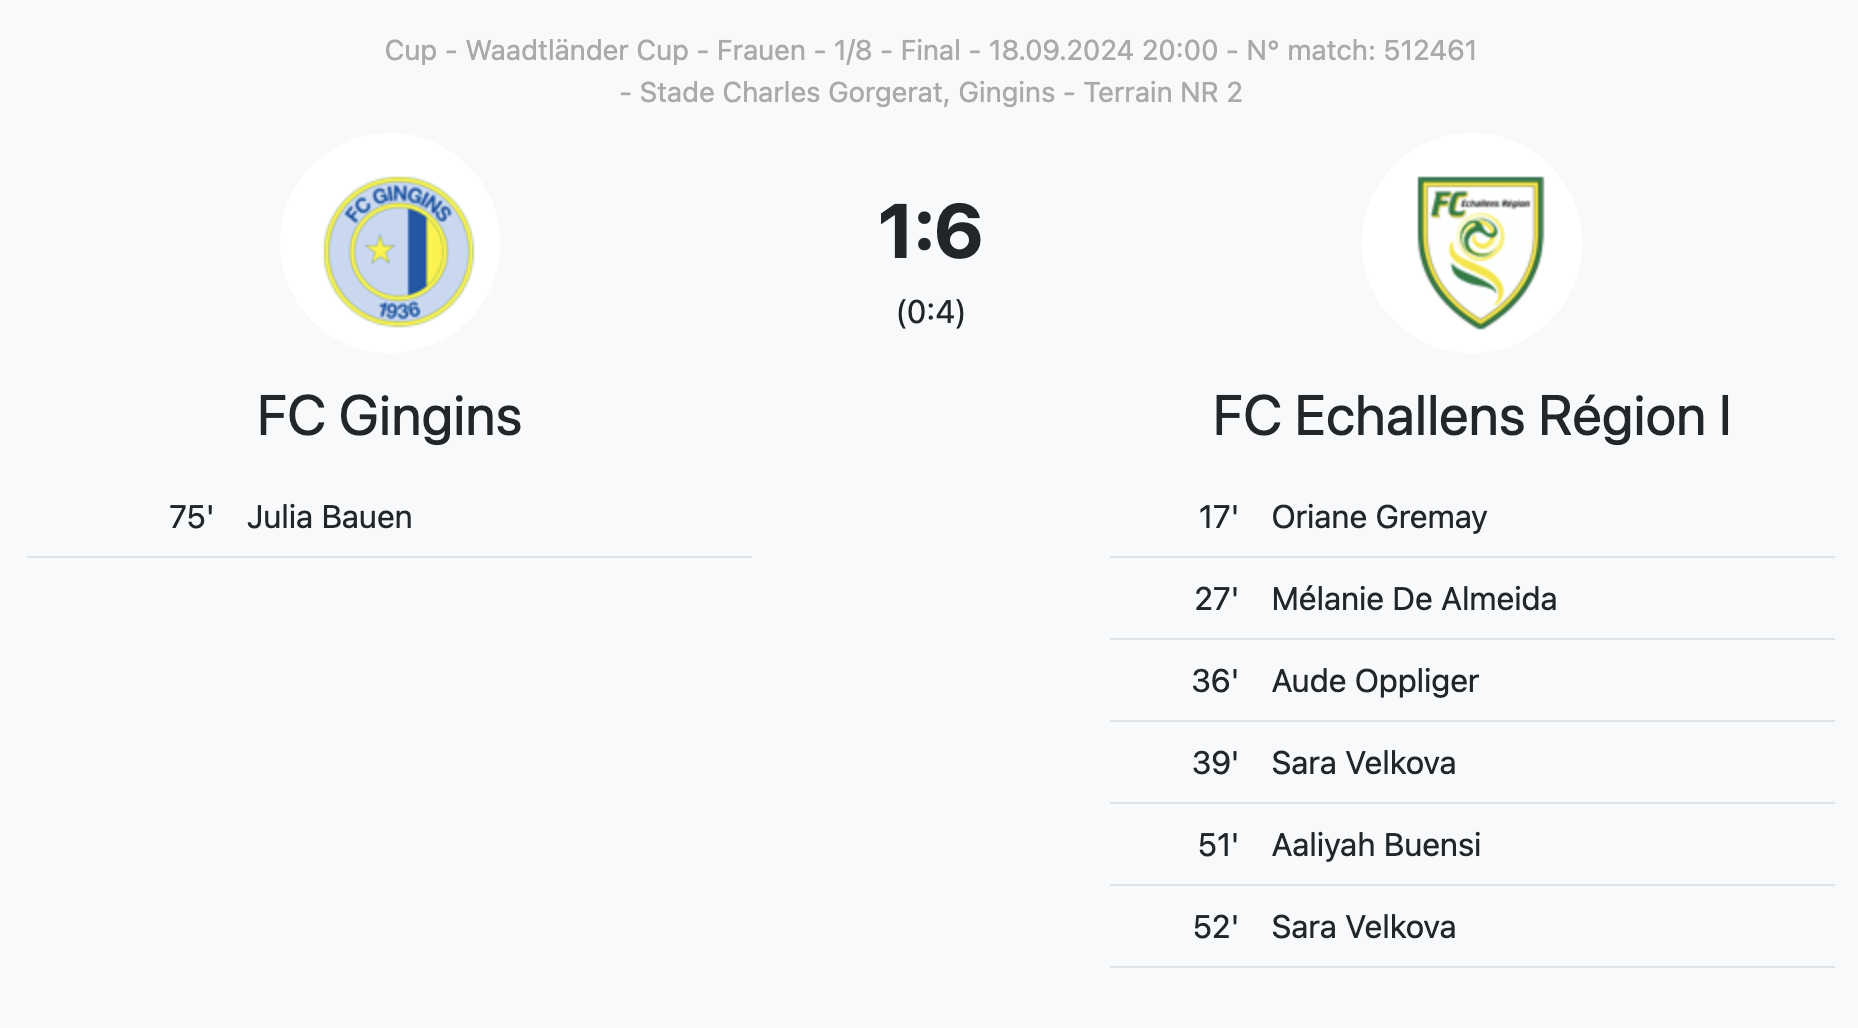
Task: Select Sara Velkova's 52' goal entry
Action: pos(1472,927)
